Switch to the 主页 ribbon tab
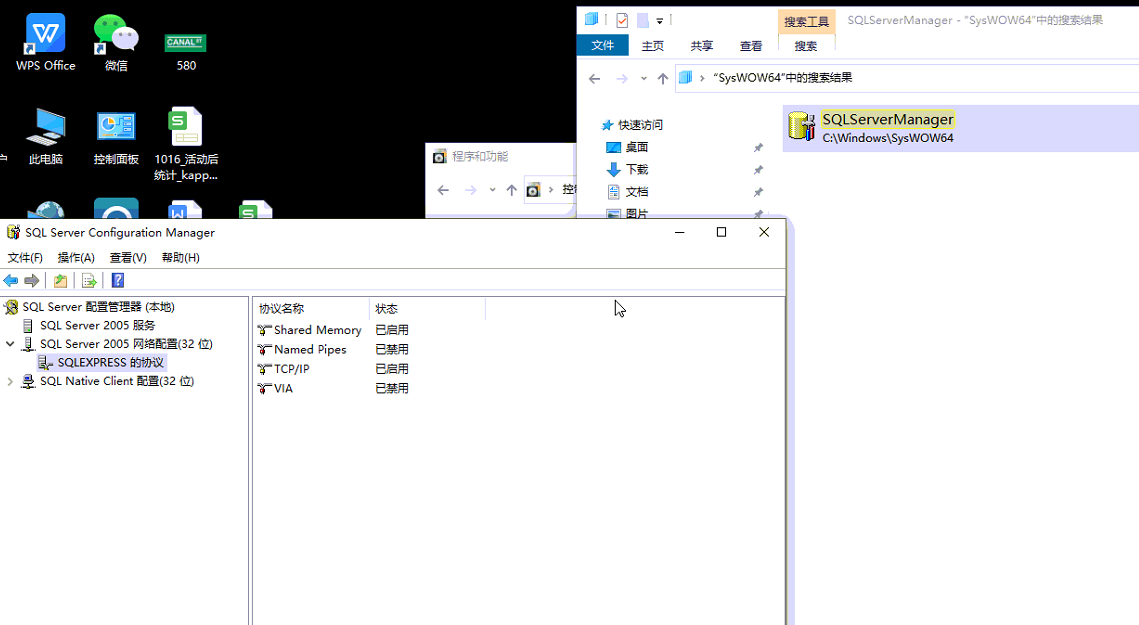The image size is (1139, 625). pos(652,46)
